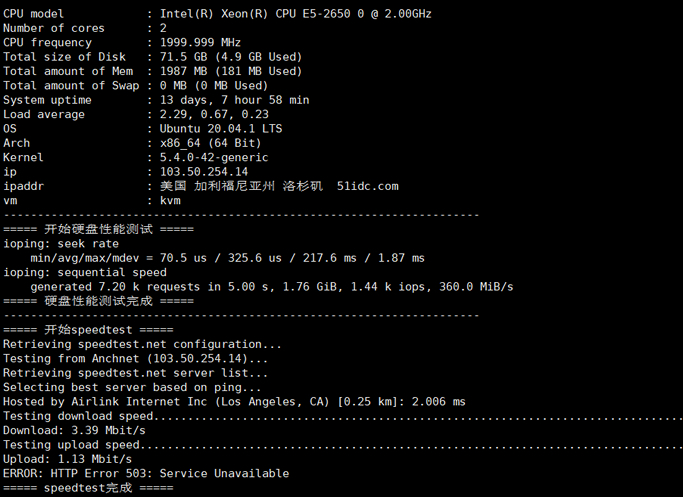Viewport: 683px width, 497px height.
Task: Click the Total amount of Mem 1987 MB value
Action: tap(231, 71)
